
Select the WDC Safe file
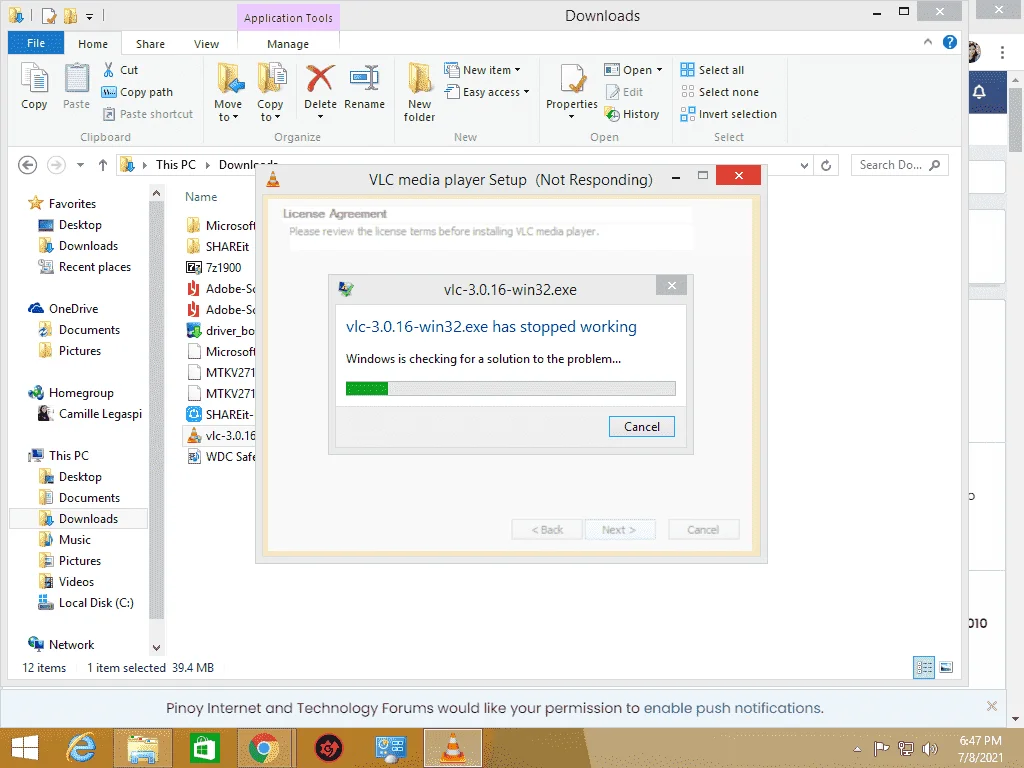pos(220,456)
